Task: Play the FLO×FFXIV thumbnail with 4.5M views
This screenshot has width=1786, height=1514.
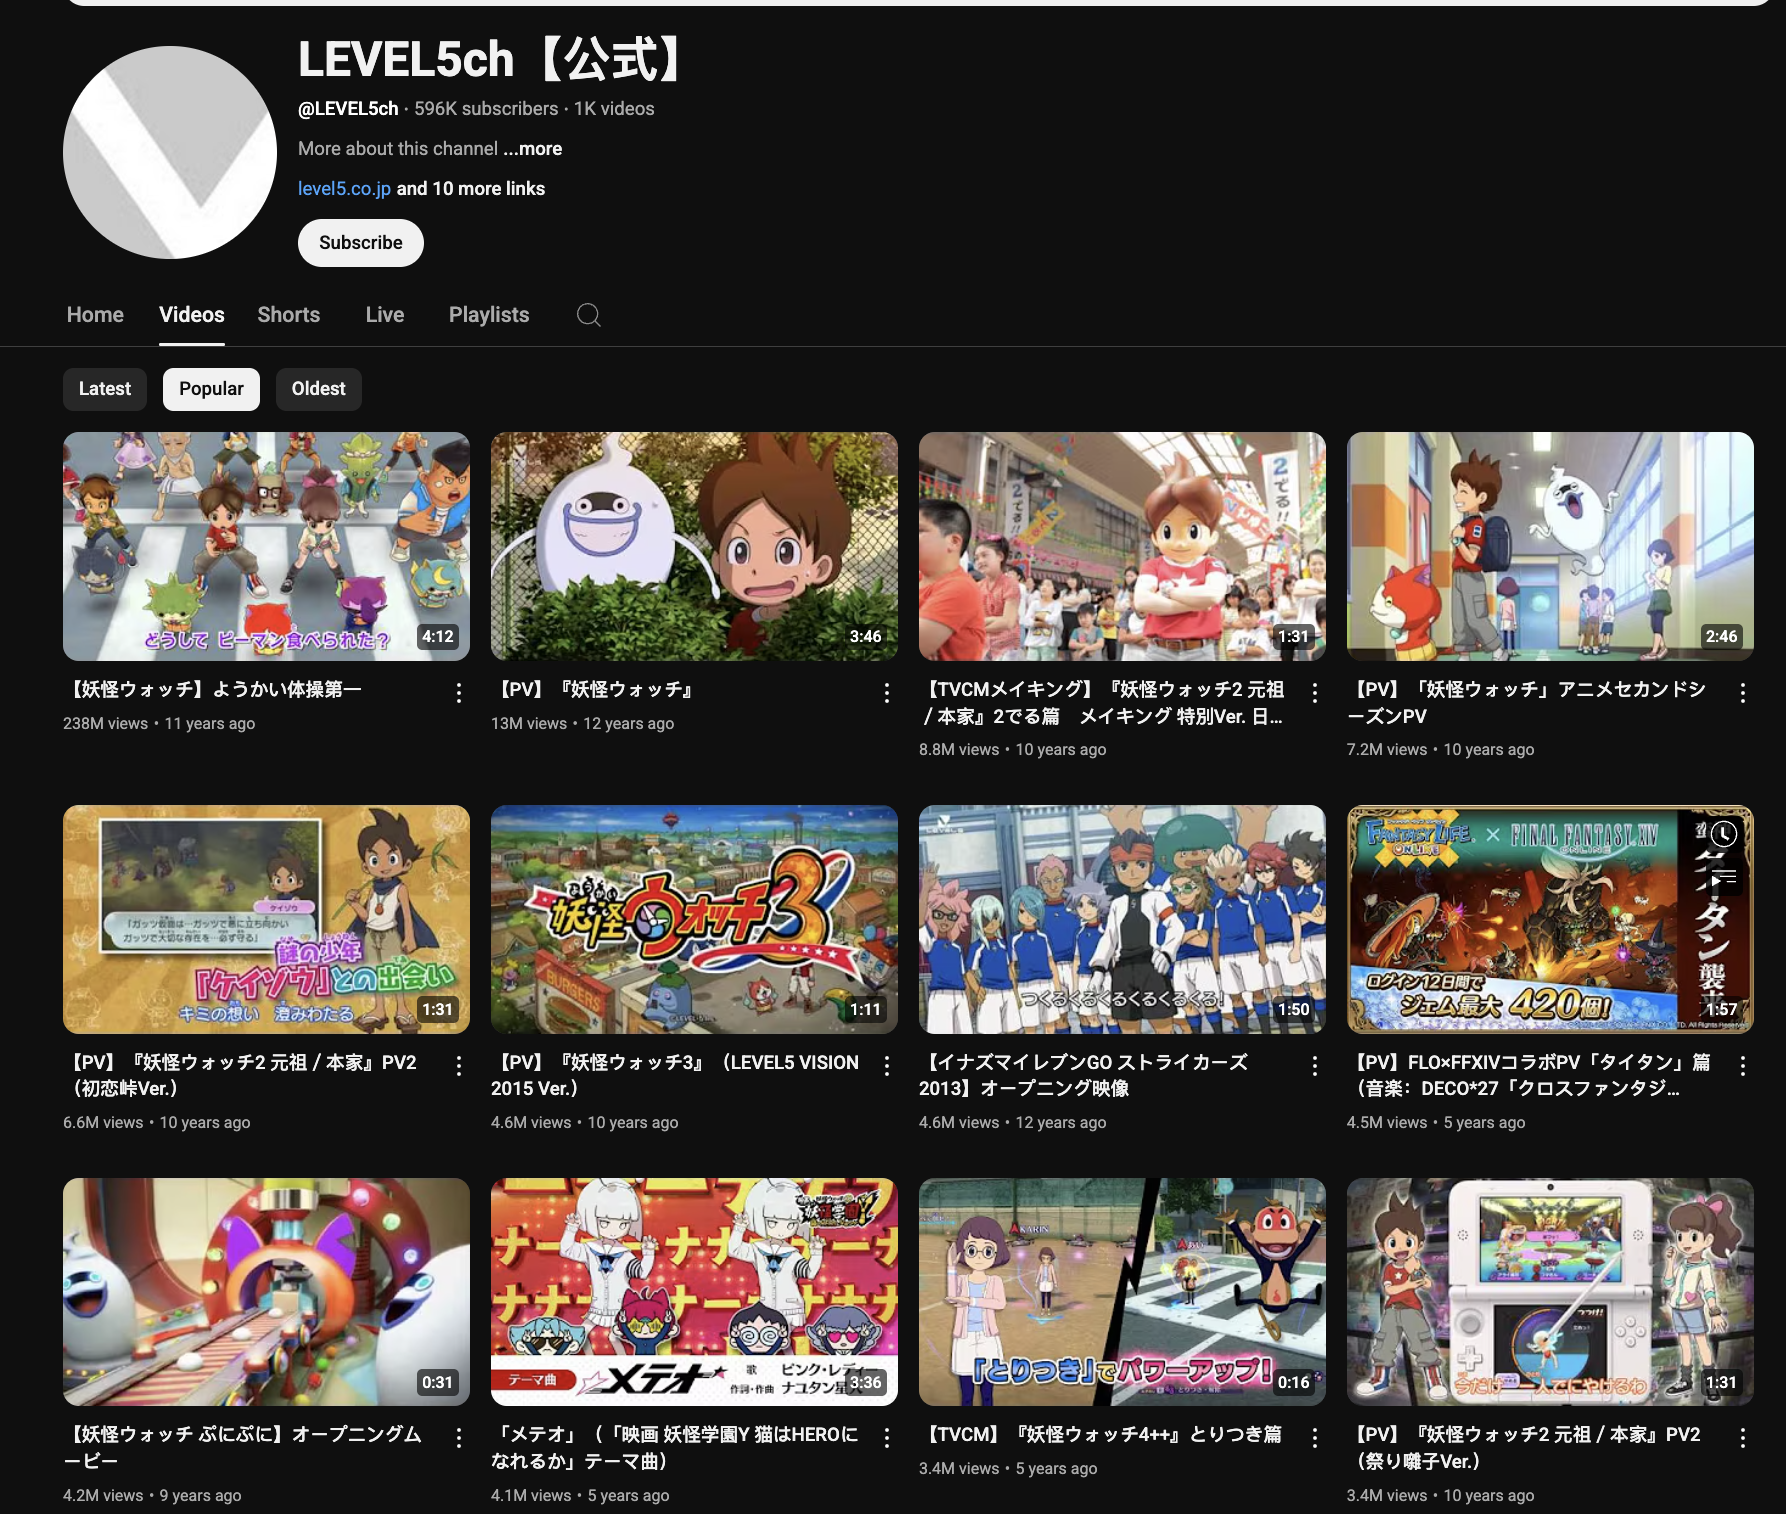Action: 1550,919
